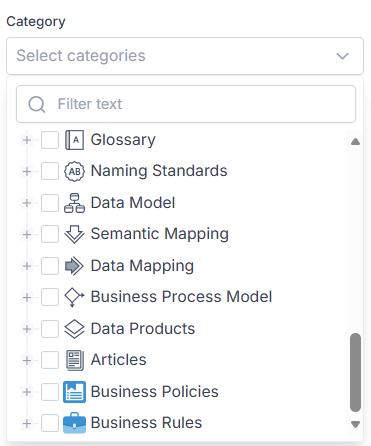Viewport: 371px width, 446px height.
Task: Select the Business Process Model label
Action: tap(181, 297)
